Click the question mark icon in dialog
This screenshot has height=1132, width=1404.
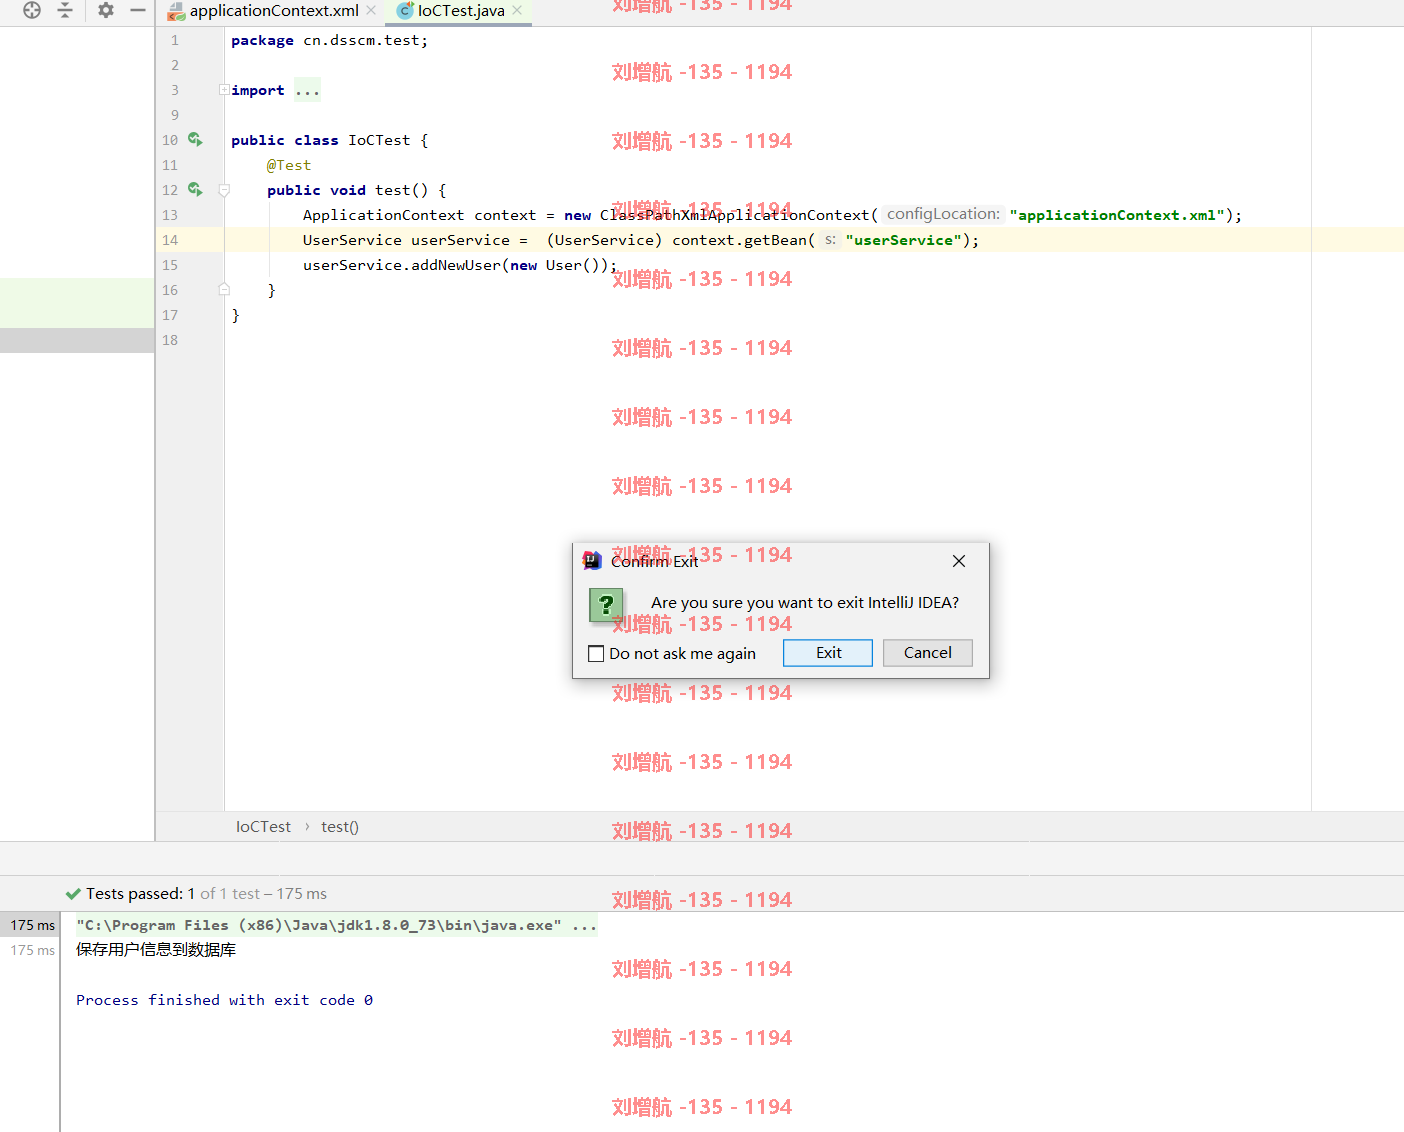point(606,604)
